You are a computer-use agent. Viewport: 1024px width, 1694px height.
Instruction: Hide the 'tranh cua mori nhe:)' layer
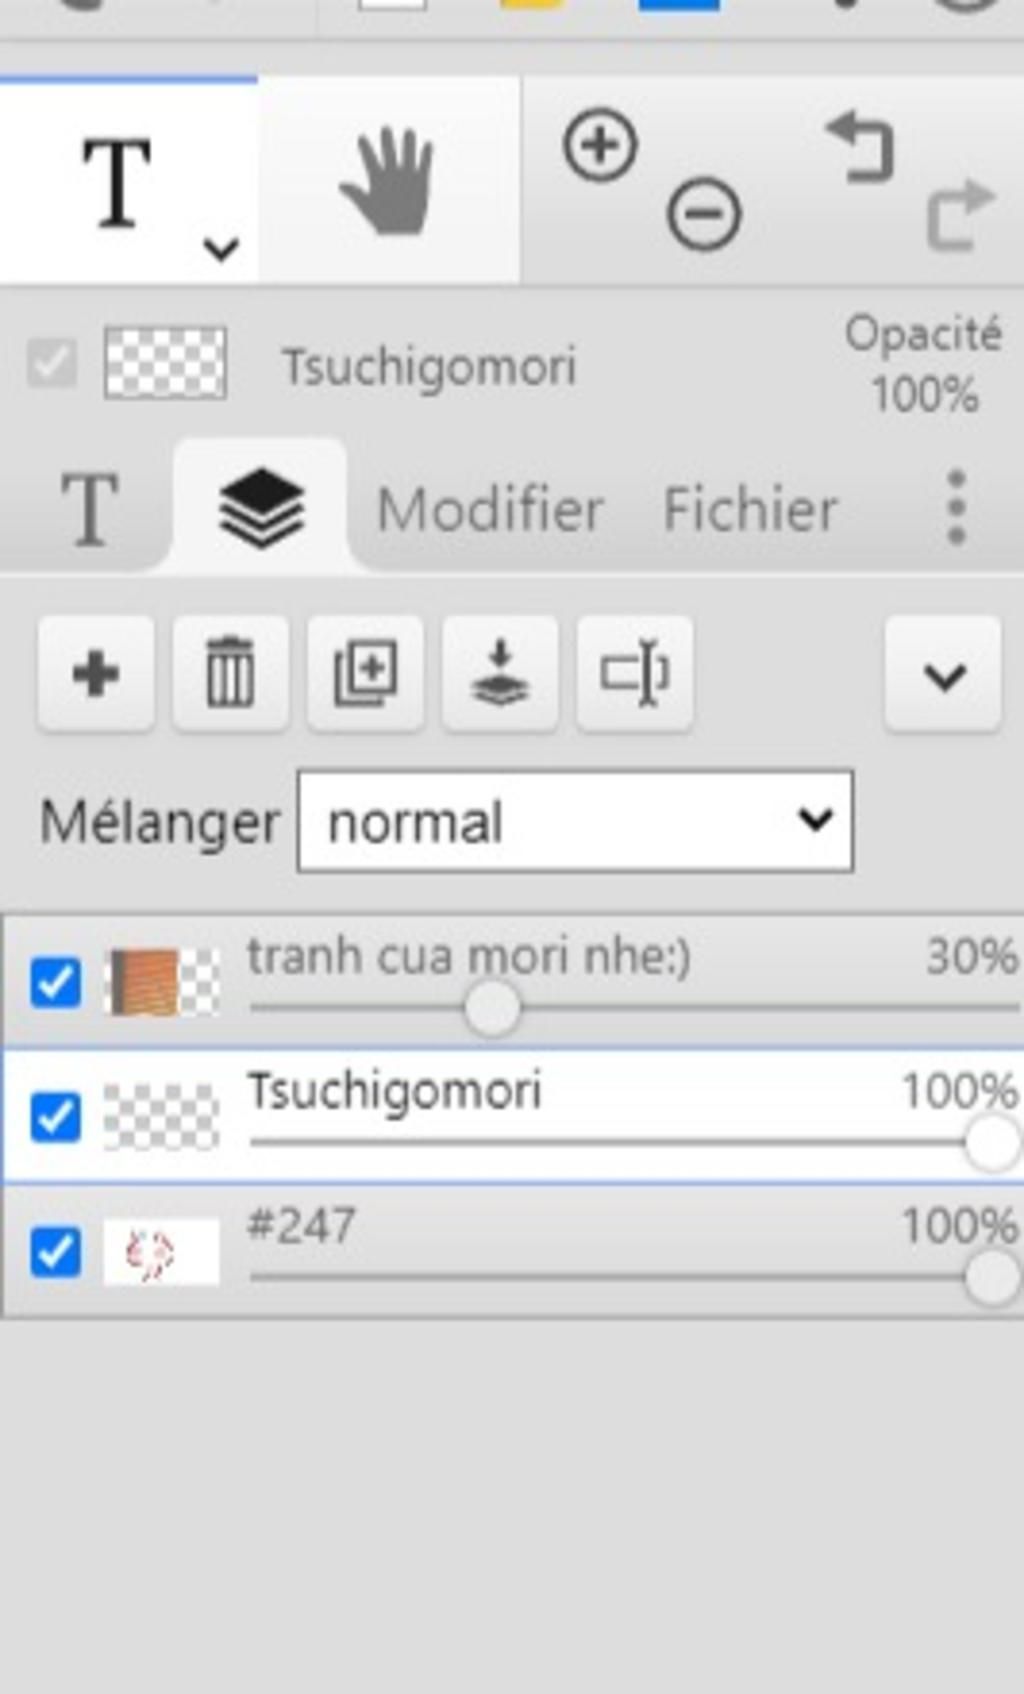point(56,982)
